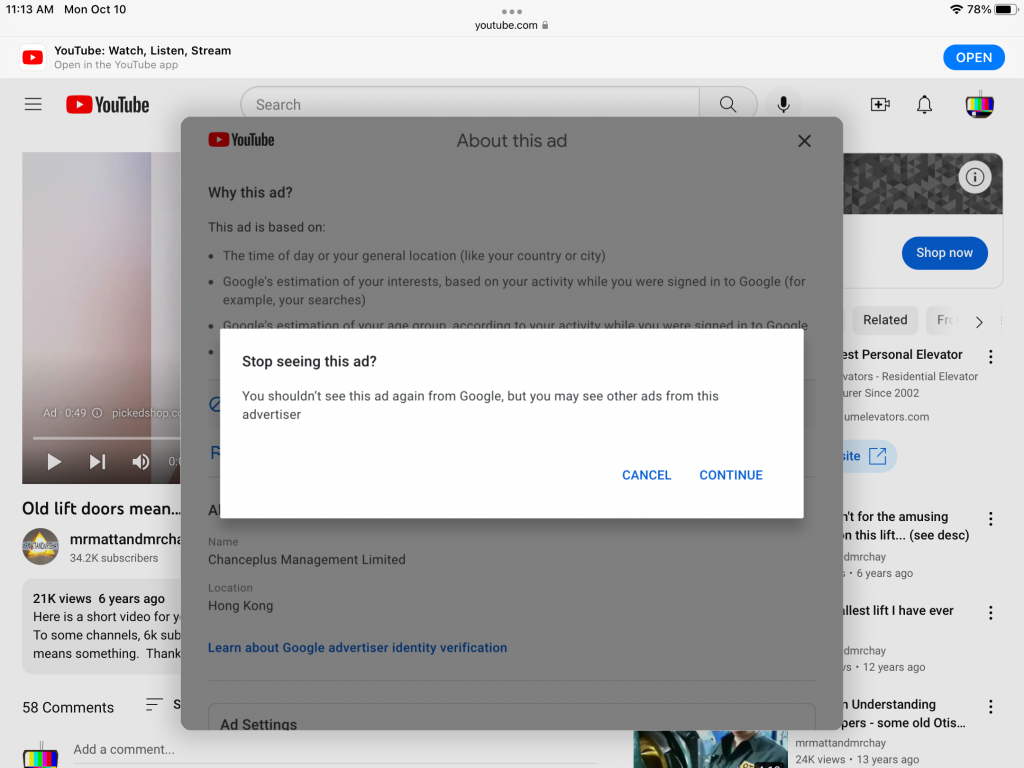
Task: Open the account avatar menu
Action: pos(979,105)
